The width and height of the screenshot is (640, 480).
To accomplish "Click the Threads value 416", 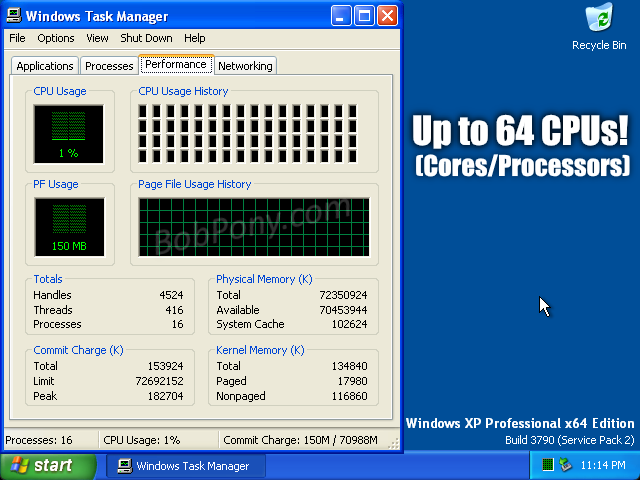I will point(174,310).
